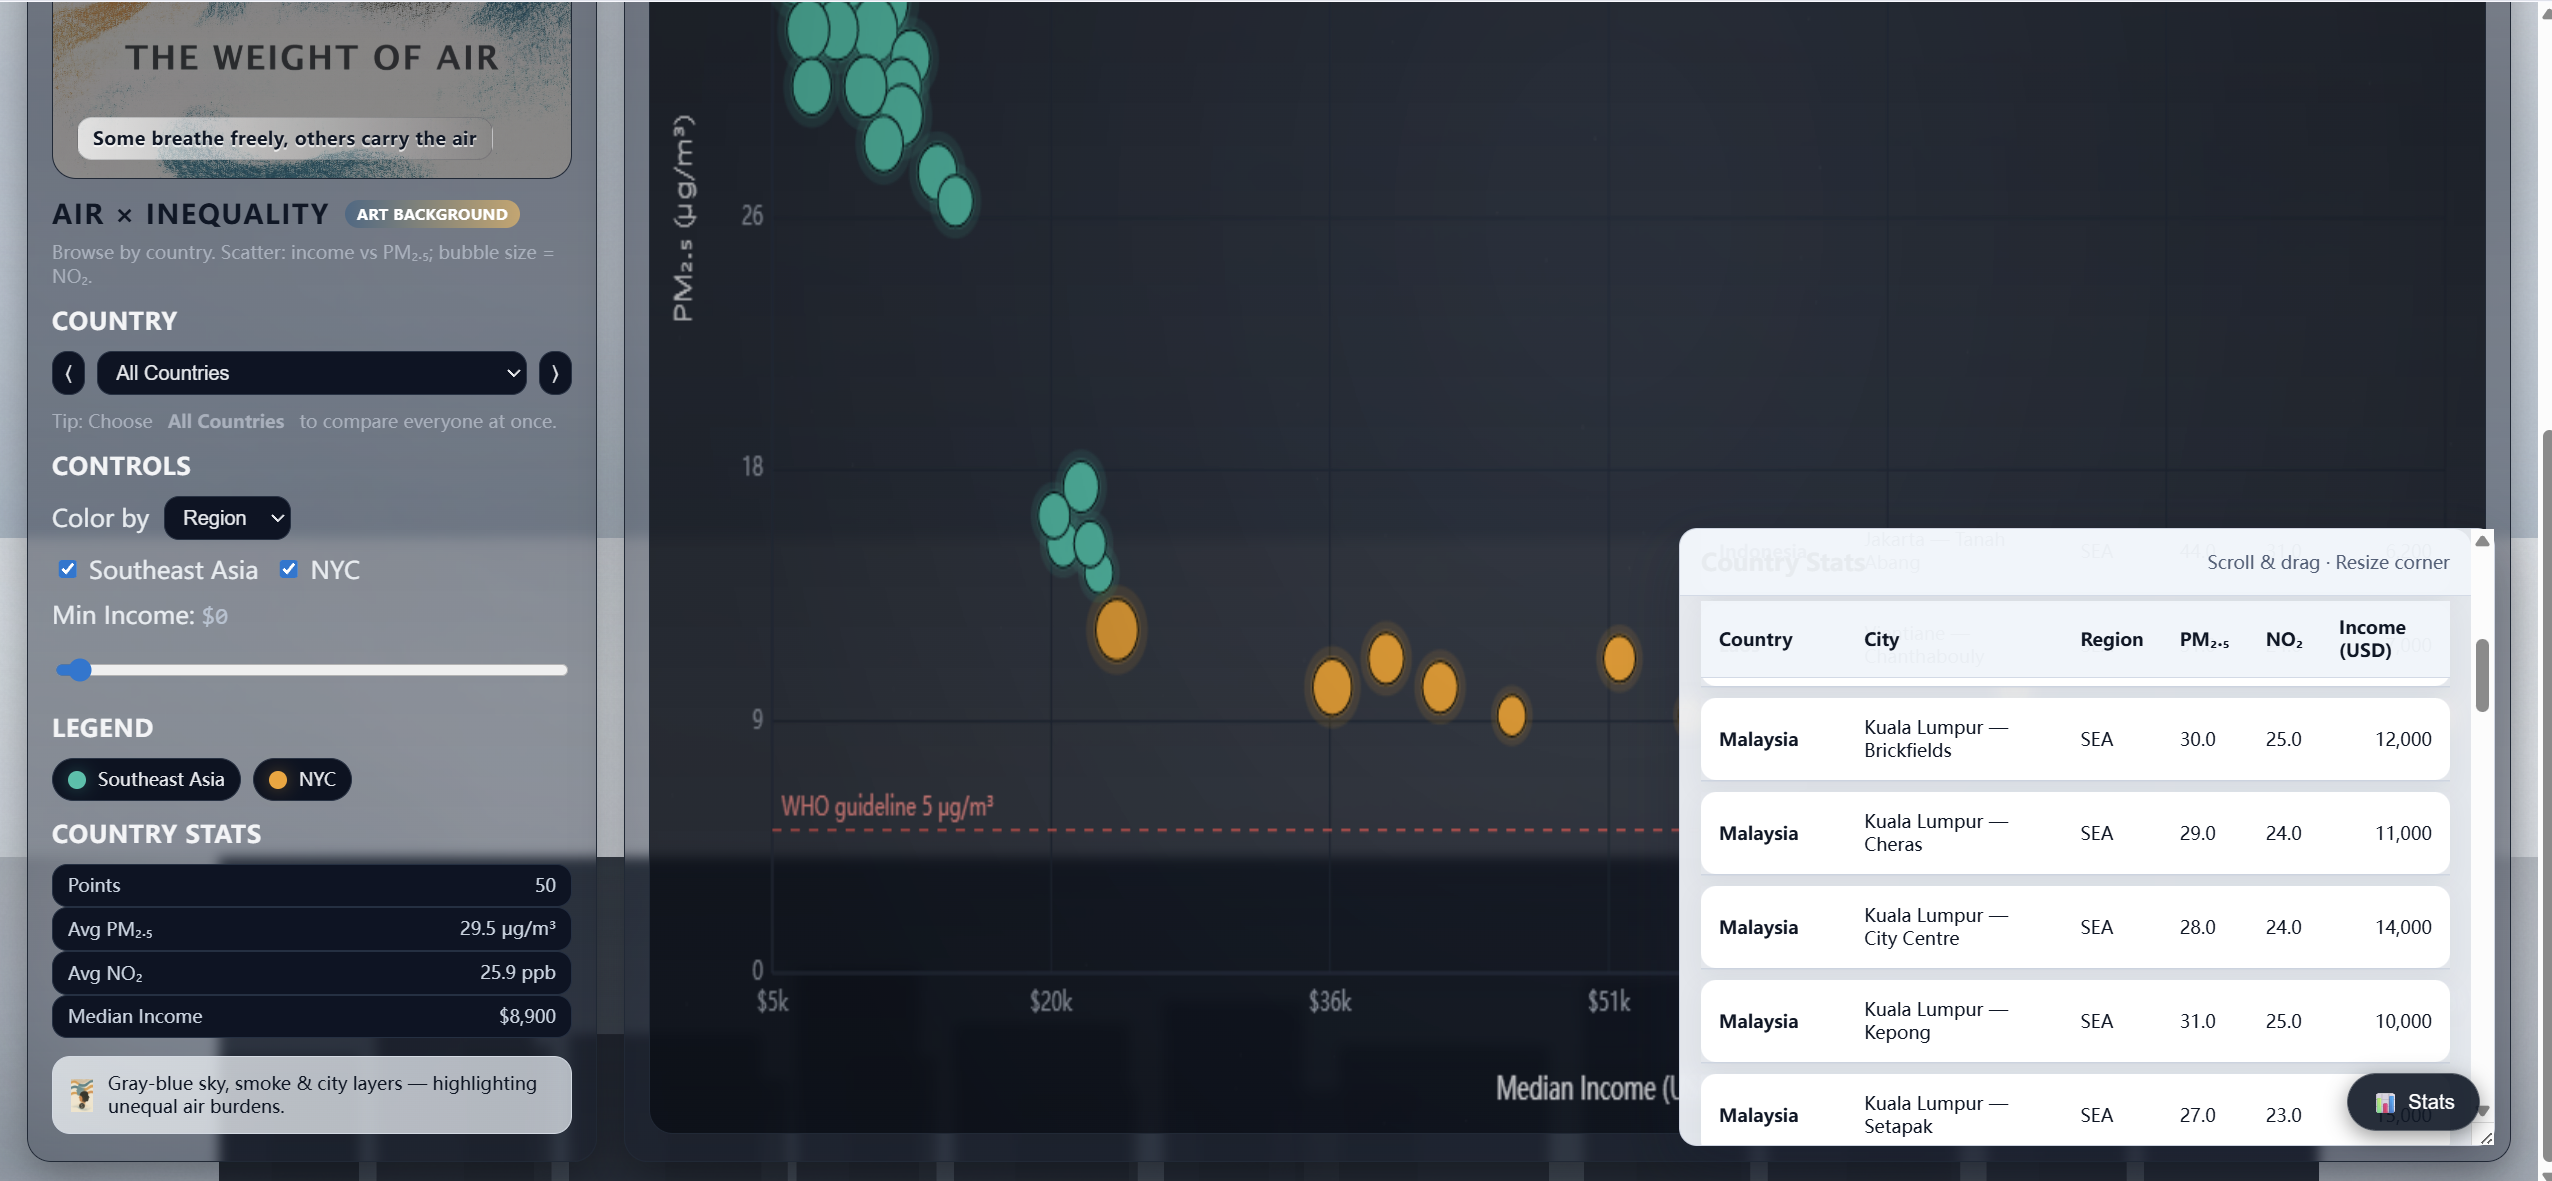This screenshot has height=1181, width=2552.
Task: Click the teal Southeast Asia legend dot
Action: (76, 779)
